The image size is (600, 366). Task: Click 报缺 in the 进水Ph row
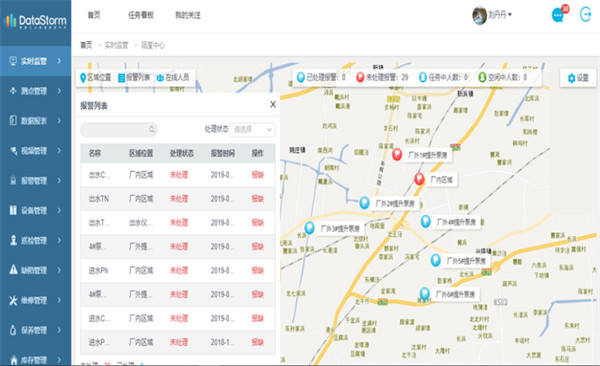tap(258, 270)
